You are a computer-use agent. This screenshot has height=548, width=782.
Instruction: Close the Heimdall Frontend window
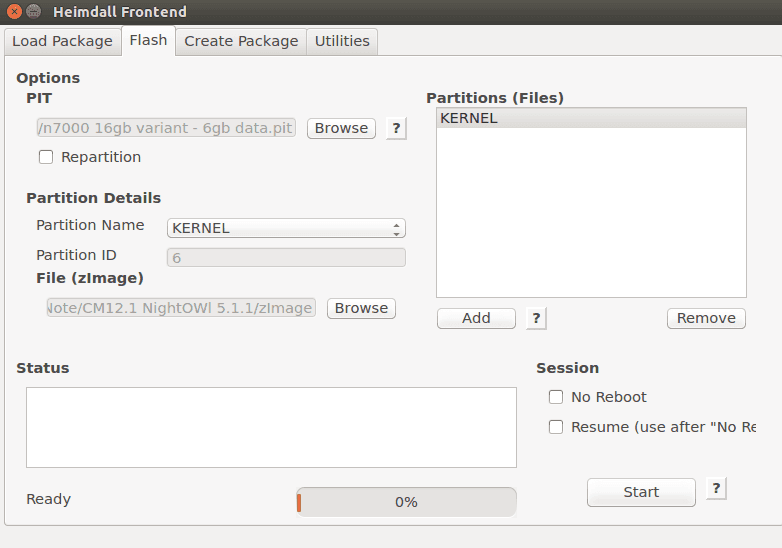tap(14, 11)
